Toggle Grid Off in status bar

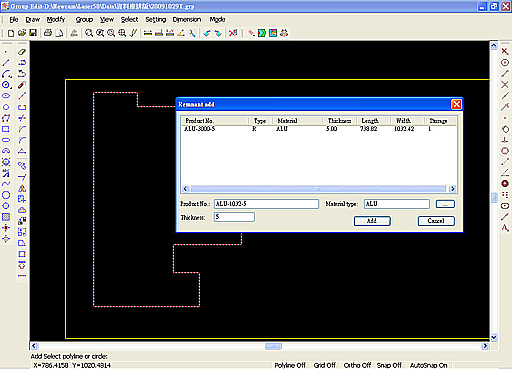(325, 365)
